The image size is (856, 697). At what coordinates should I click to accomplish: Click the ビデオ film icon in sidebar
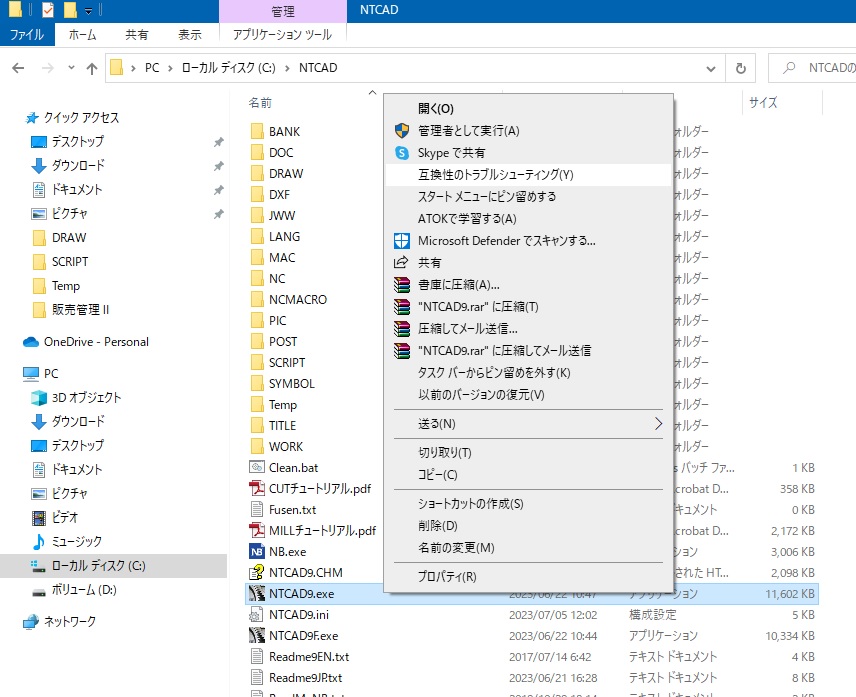coord(39,517)
